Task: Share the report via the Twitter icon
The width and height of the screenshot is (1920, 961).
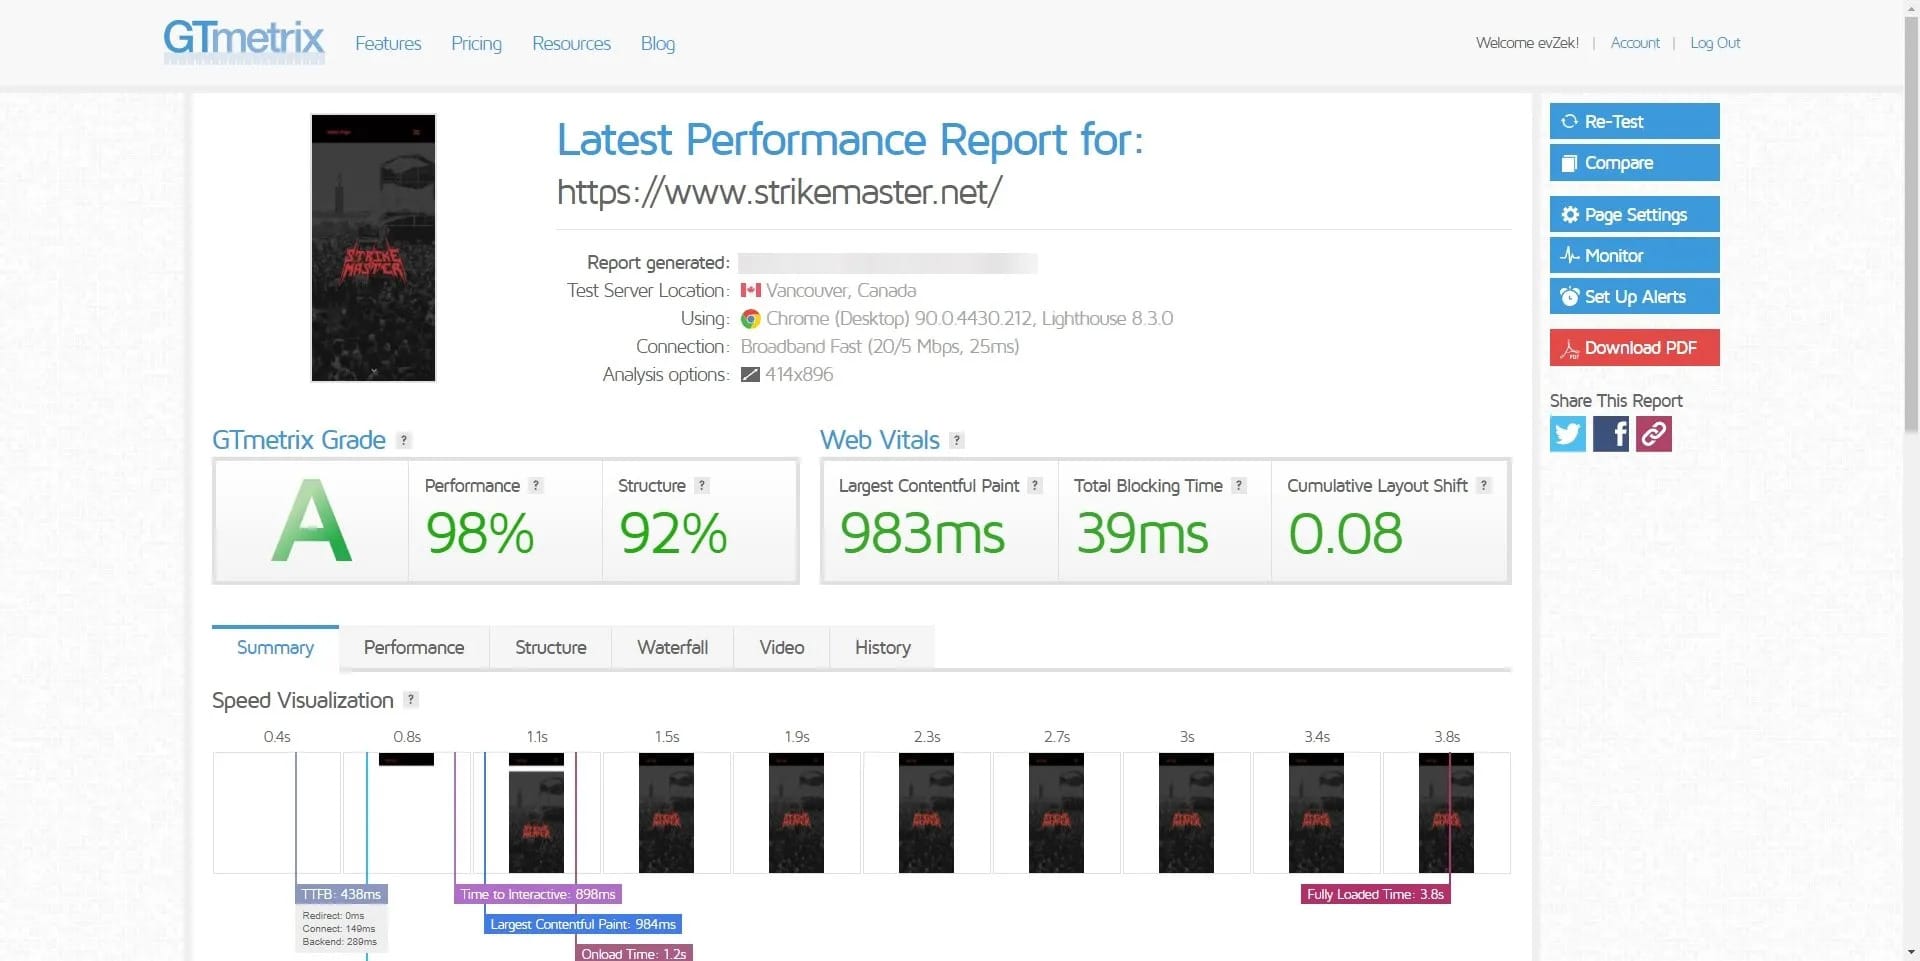Action: (1567, 433)
